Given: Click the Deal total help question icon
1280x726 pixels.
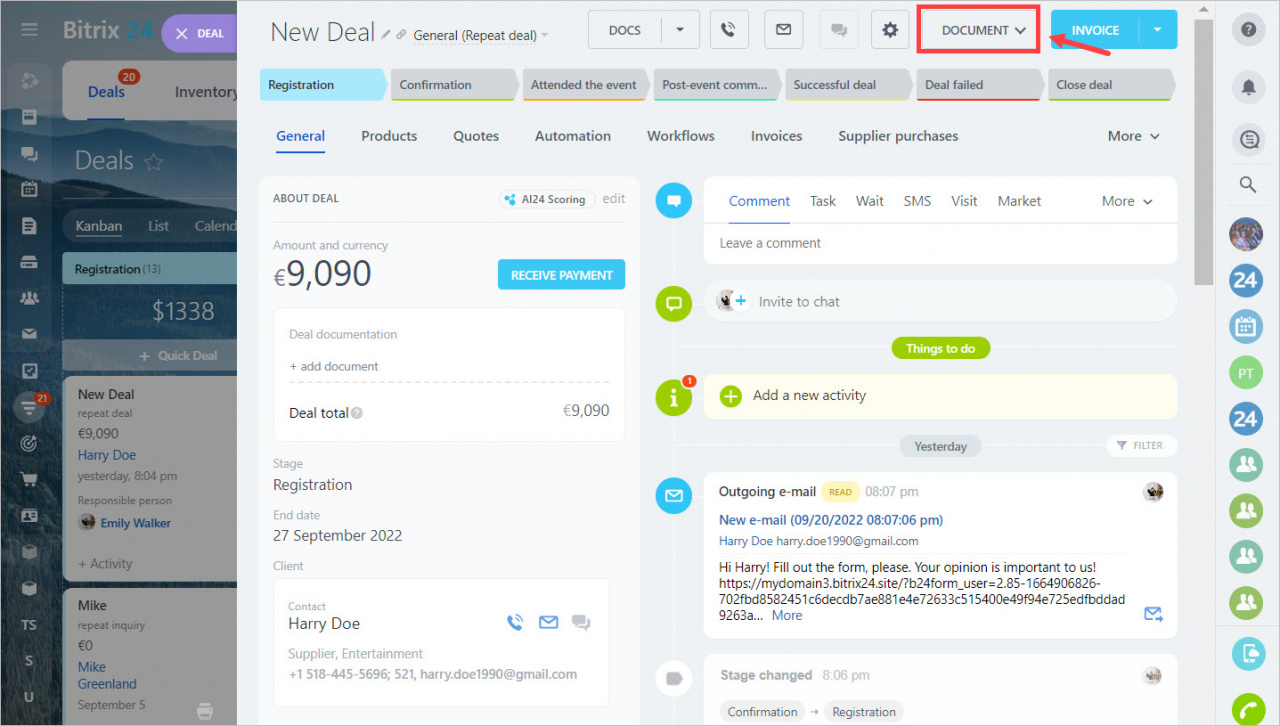Looking at the screenshot, I should 357,413.
